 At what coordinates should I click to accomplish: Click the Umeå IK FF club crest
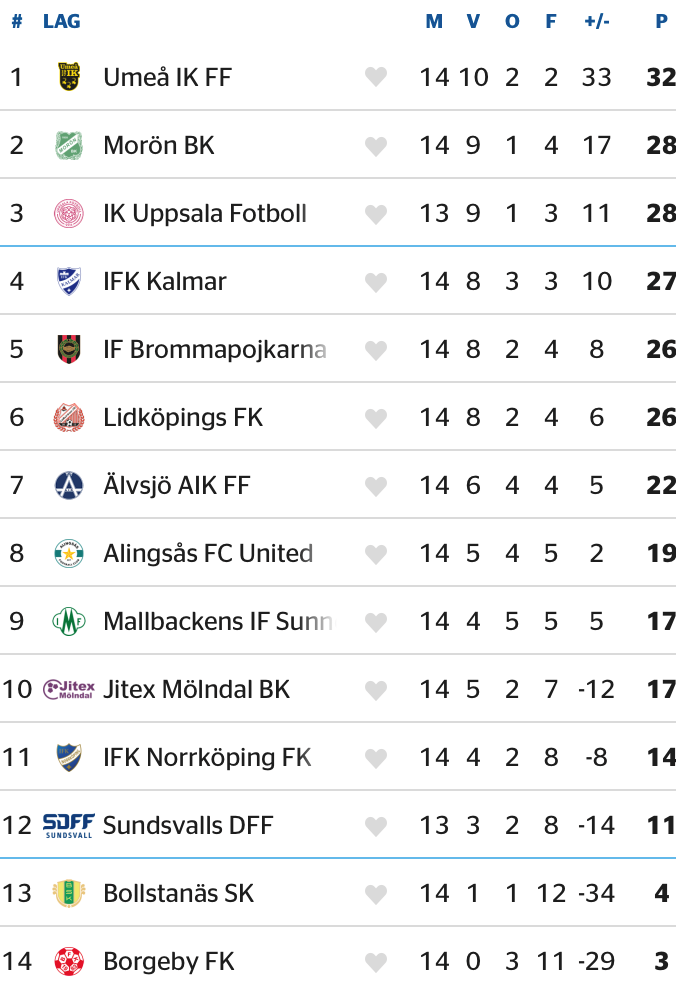coord(69,77)
